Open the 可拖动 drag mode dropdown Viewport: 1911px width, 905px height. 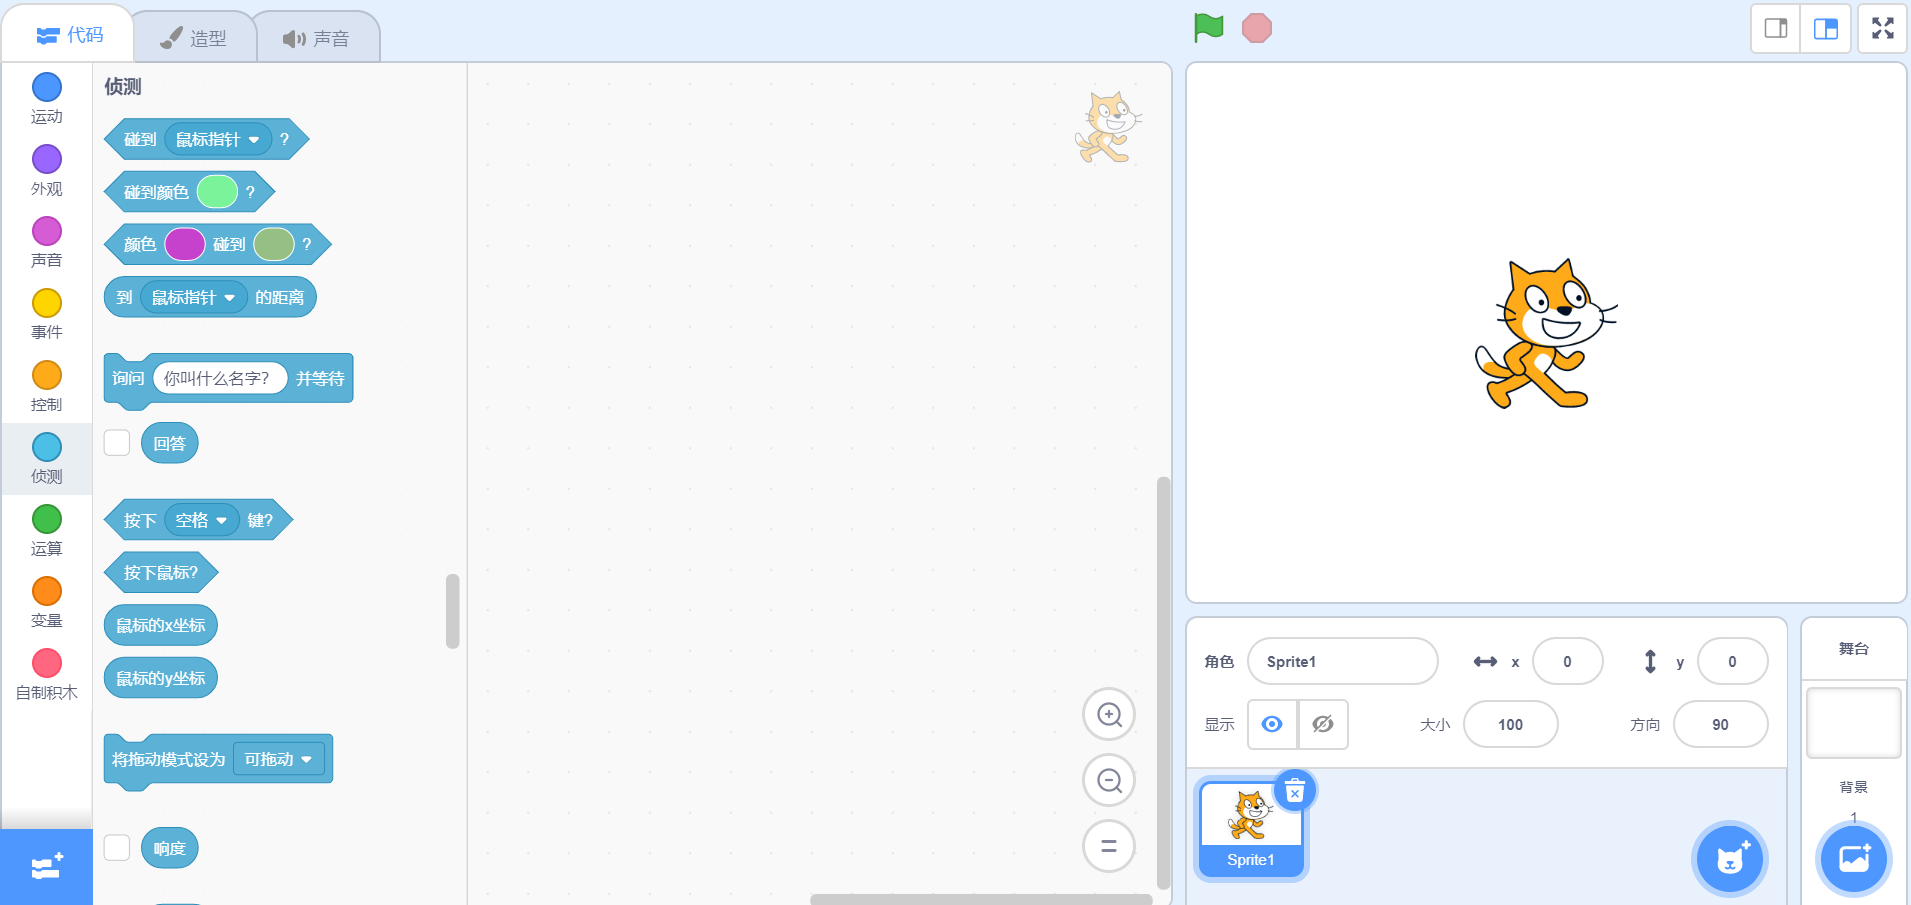click(279, 759)
